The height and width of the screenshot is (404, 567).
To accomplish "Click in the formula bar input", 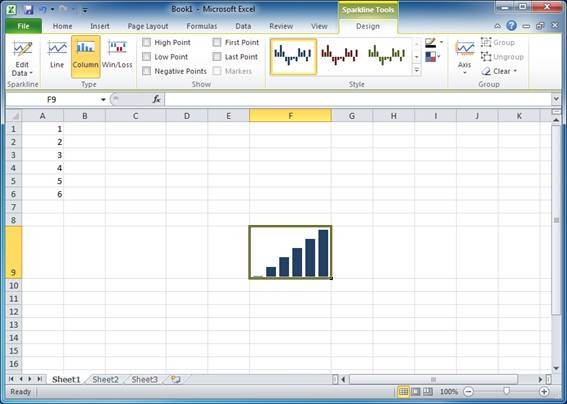I will [x=357, y=99].
